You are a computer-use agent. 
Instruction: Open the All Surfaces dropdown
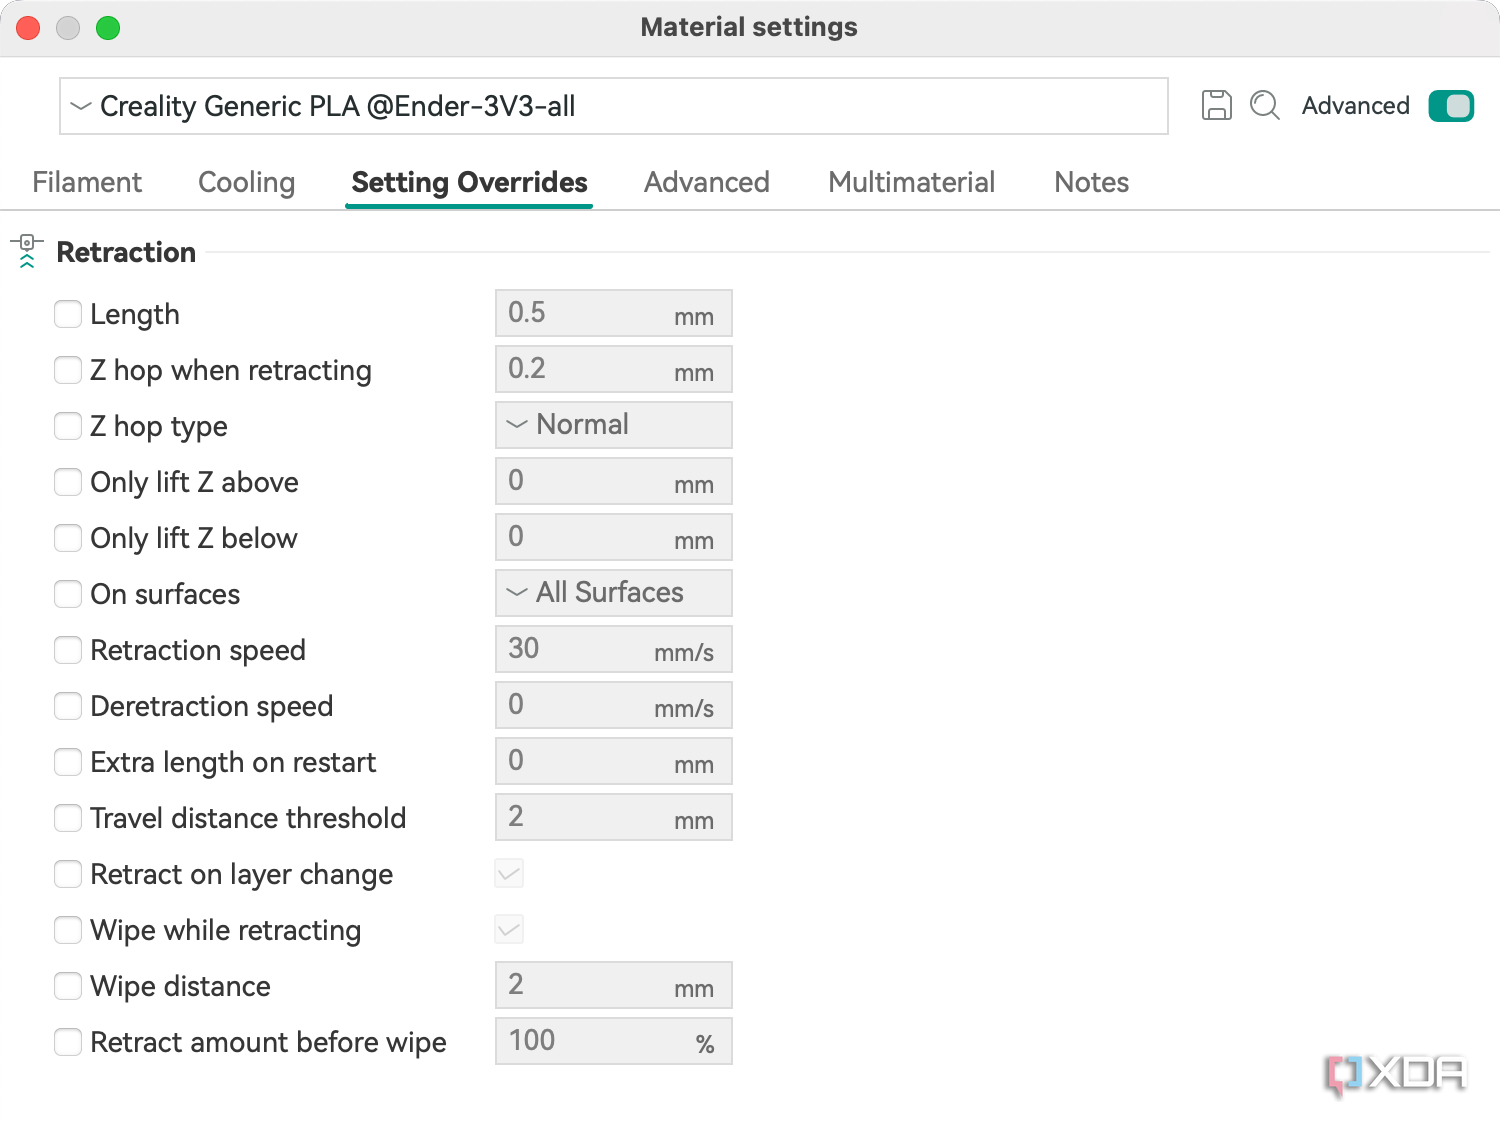[x=614, y=593]
